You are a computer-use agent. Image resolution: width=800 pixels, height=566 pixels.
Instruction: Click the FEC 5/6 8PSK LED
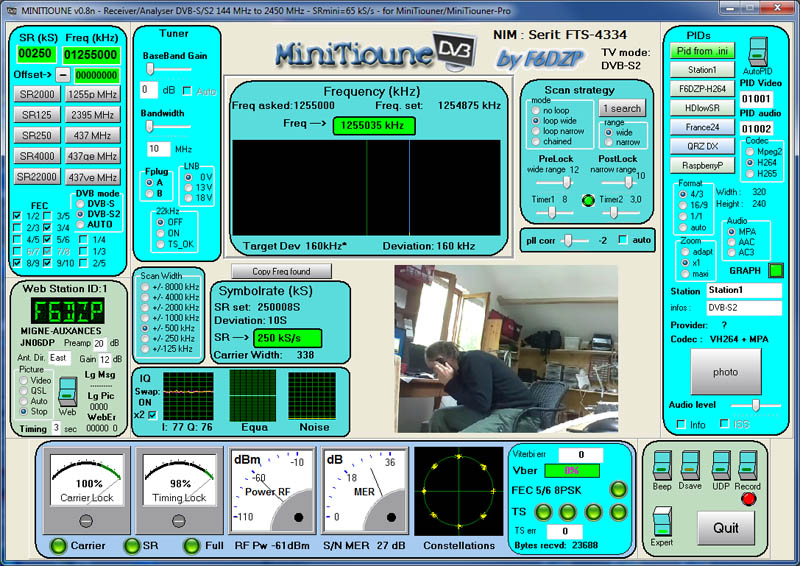coord(618,490)
